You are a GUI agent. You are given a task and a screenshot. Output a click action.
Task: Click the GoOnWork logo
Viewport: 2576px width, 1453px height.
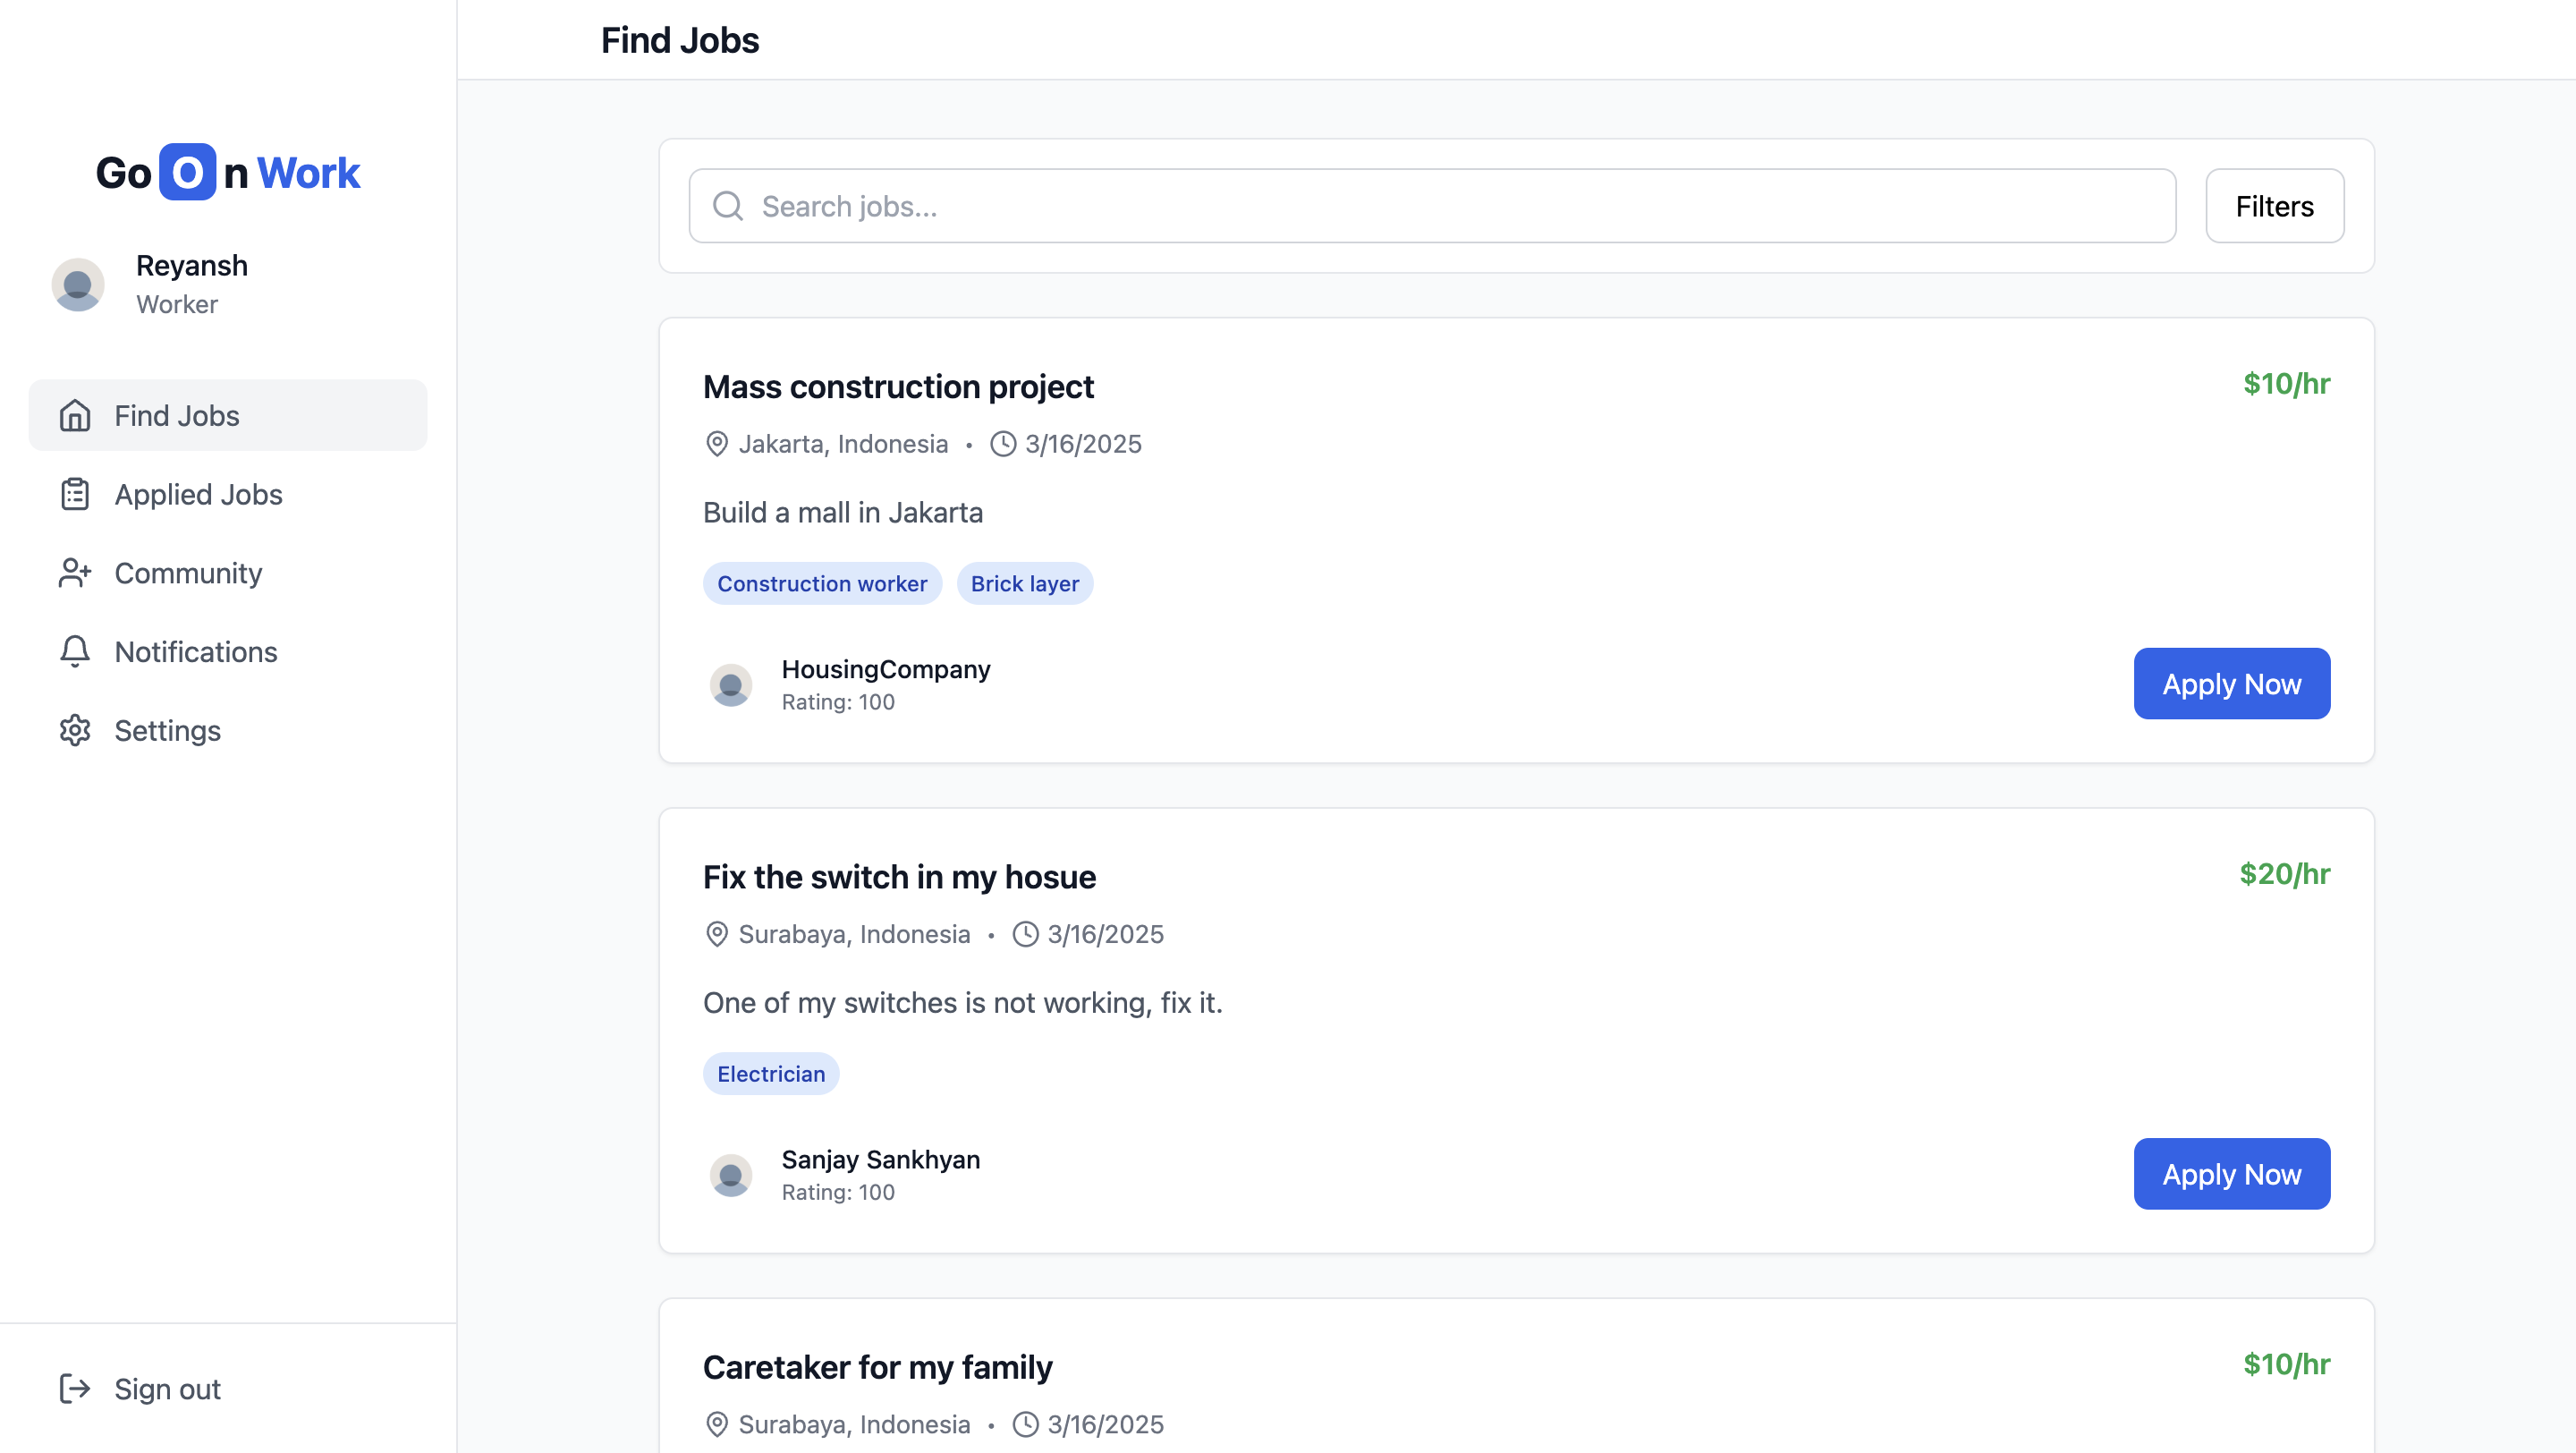(x=228, y=172)
